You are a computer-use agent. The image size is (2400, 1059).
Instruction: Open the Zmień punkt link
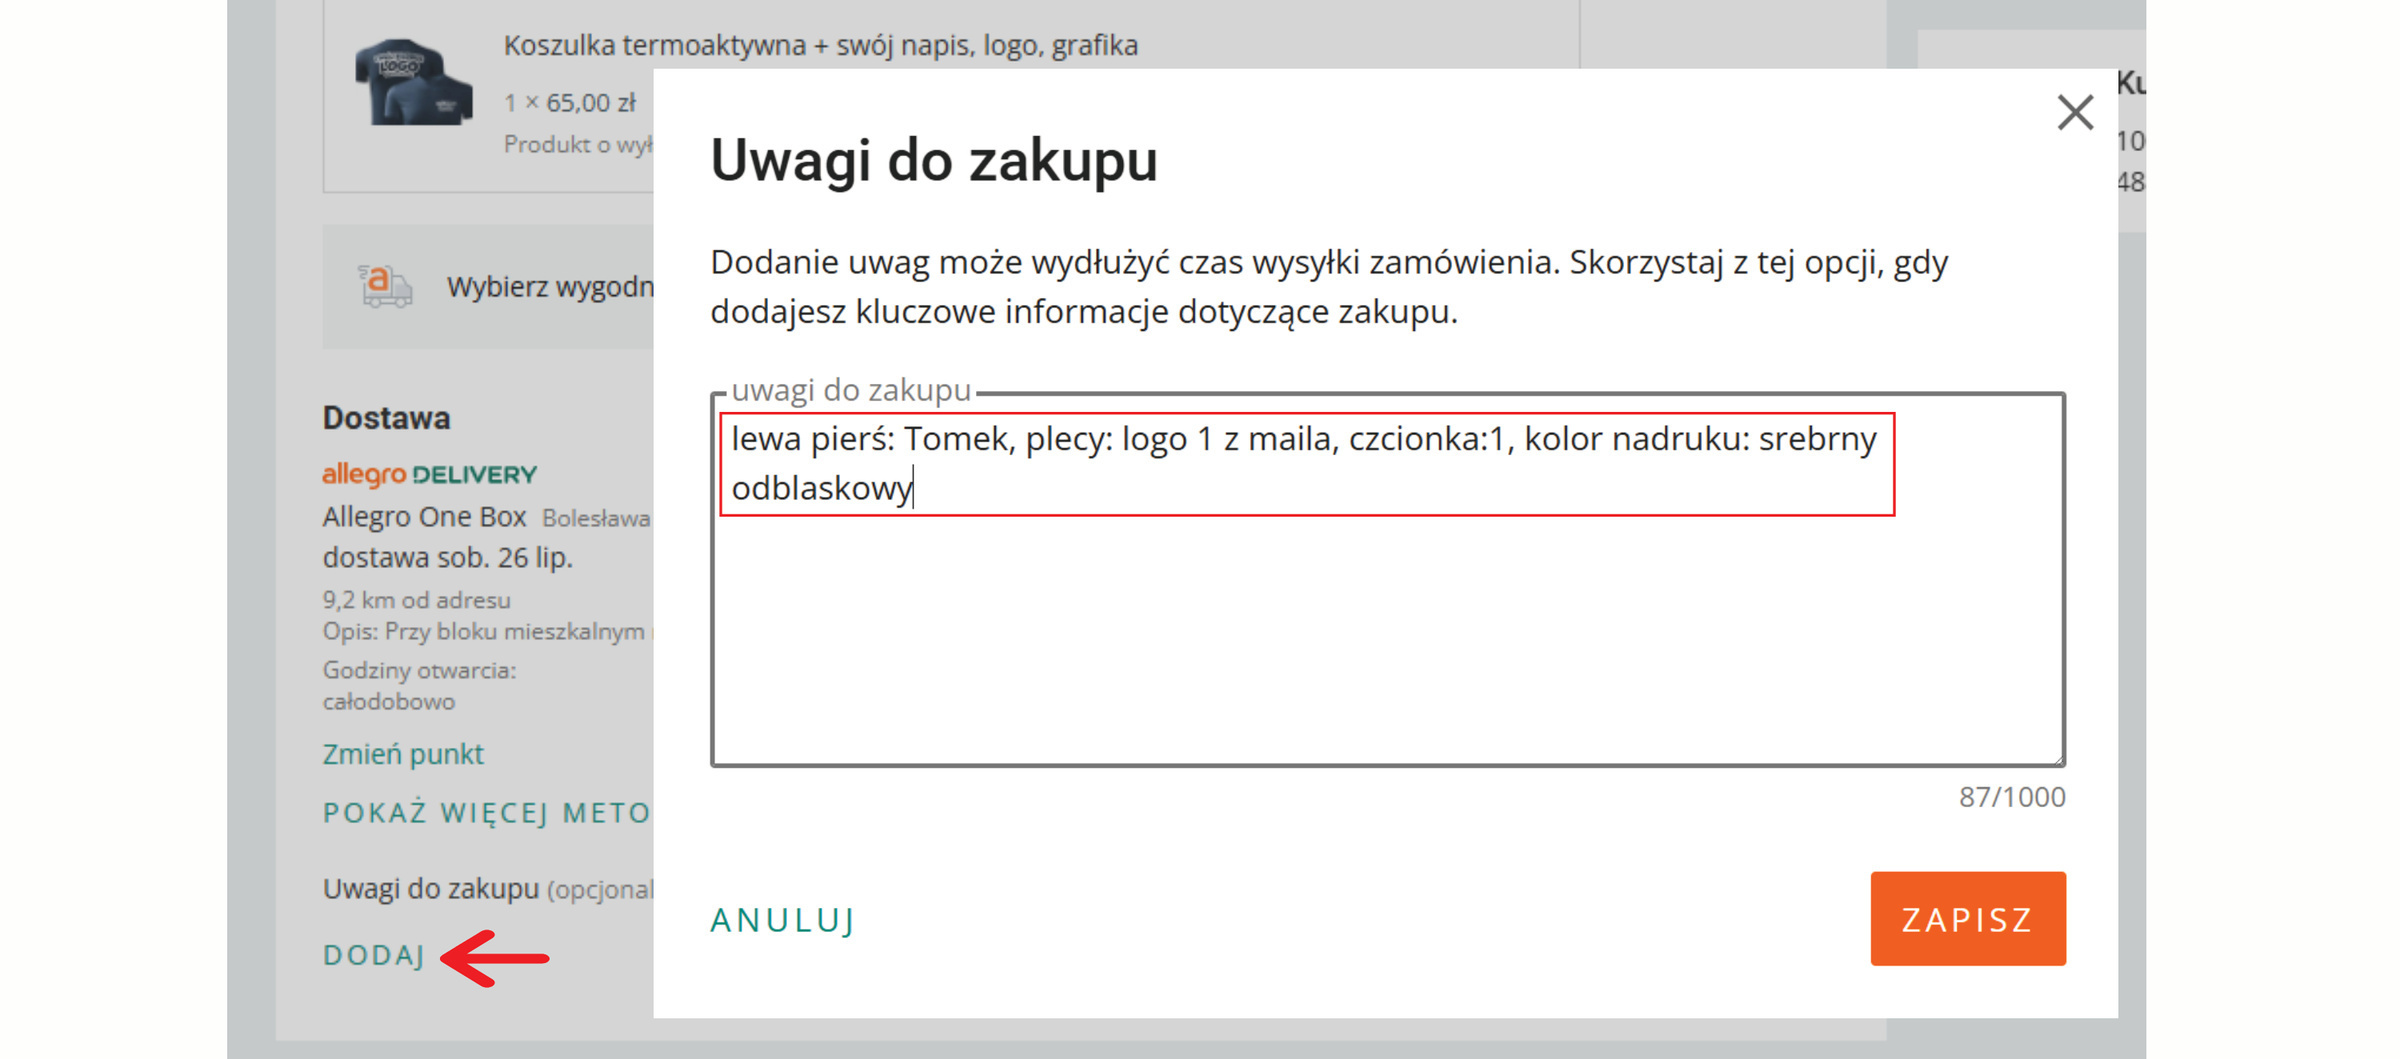(402, 753)
